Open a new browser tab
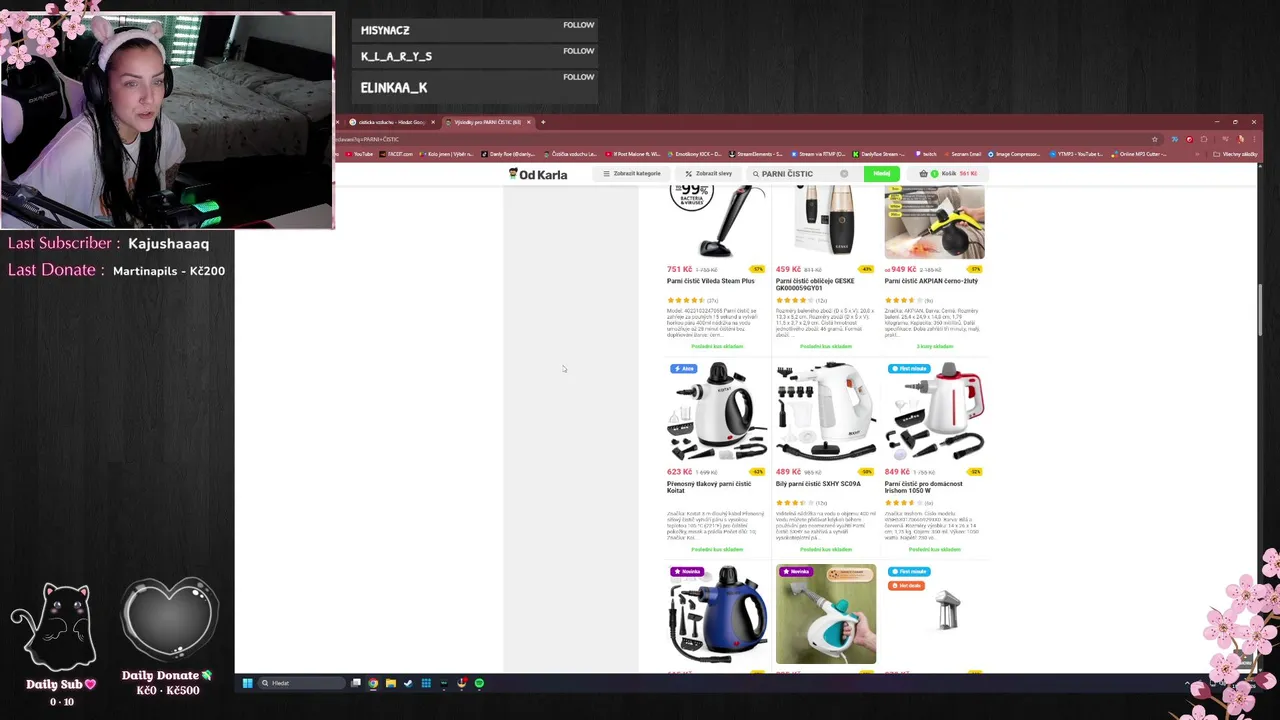The image size is (1280, 720). click(x=543, y=122)
